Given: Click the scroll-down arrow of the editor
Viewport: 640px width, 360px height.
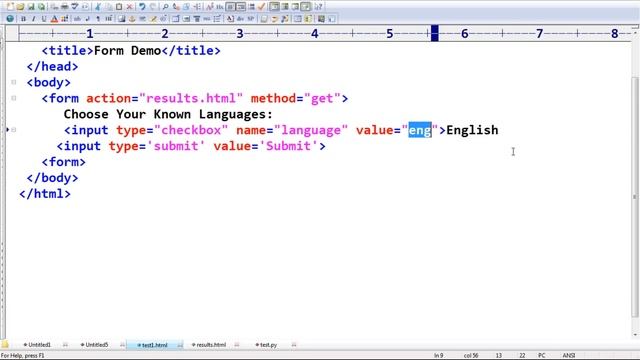Looking at the screenshot, I should 635,335.
